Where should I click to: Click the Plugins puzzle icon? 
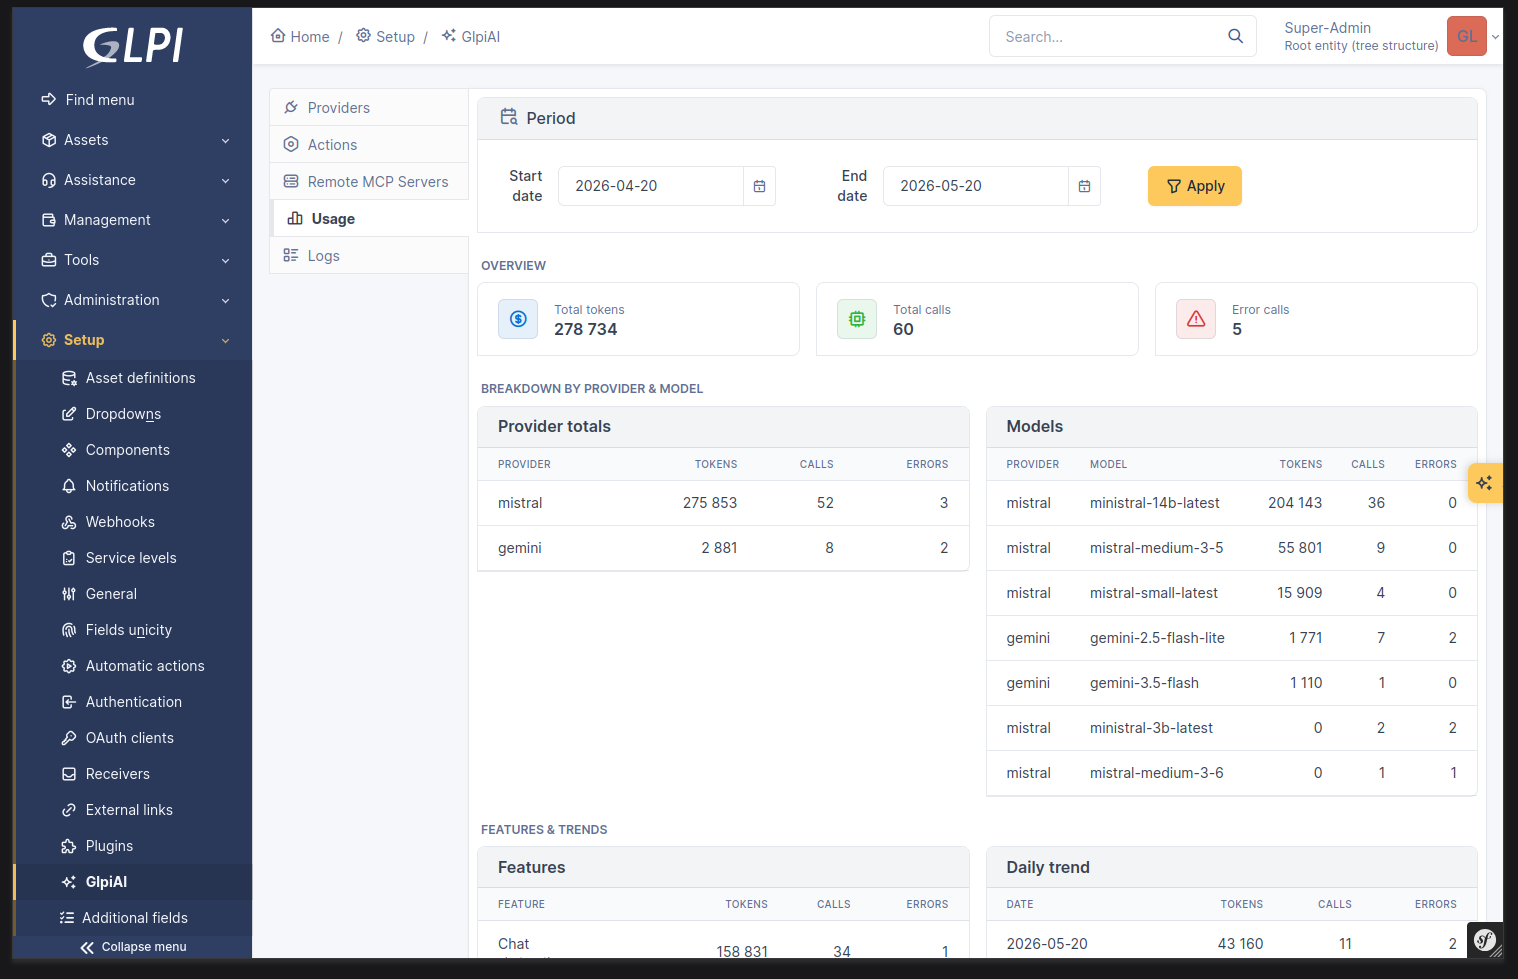point(69,846)
